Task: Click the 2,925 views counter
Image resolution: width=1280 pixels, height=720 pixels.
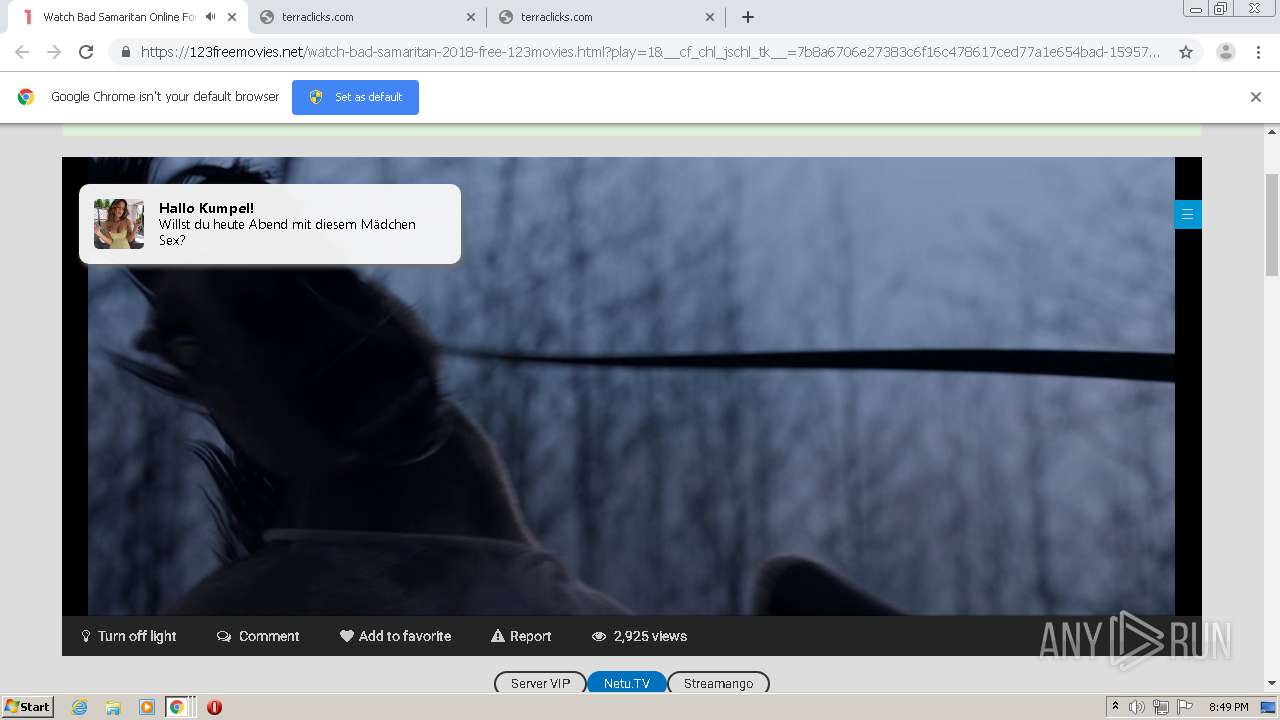Action: coord(639,636)
